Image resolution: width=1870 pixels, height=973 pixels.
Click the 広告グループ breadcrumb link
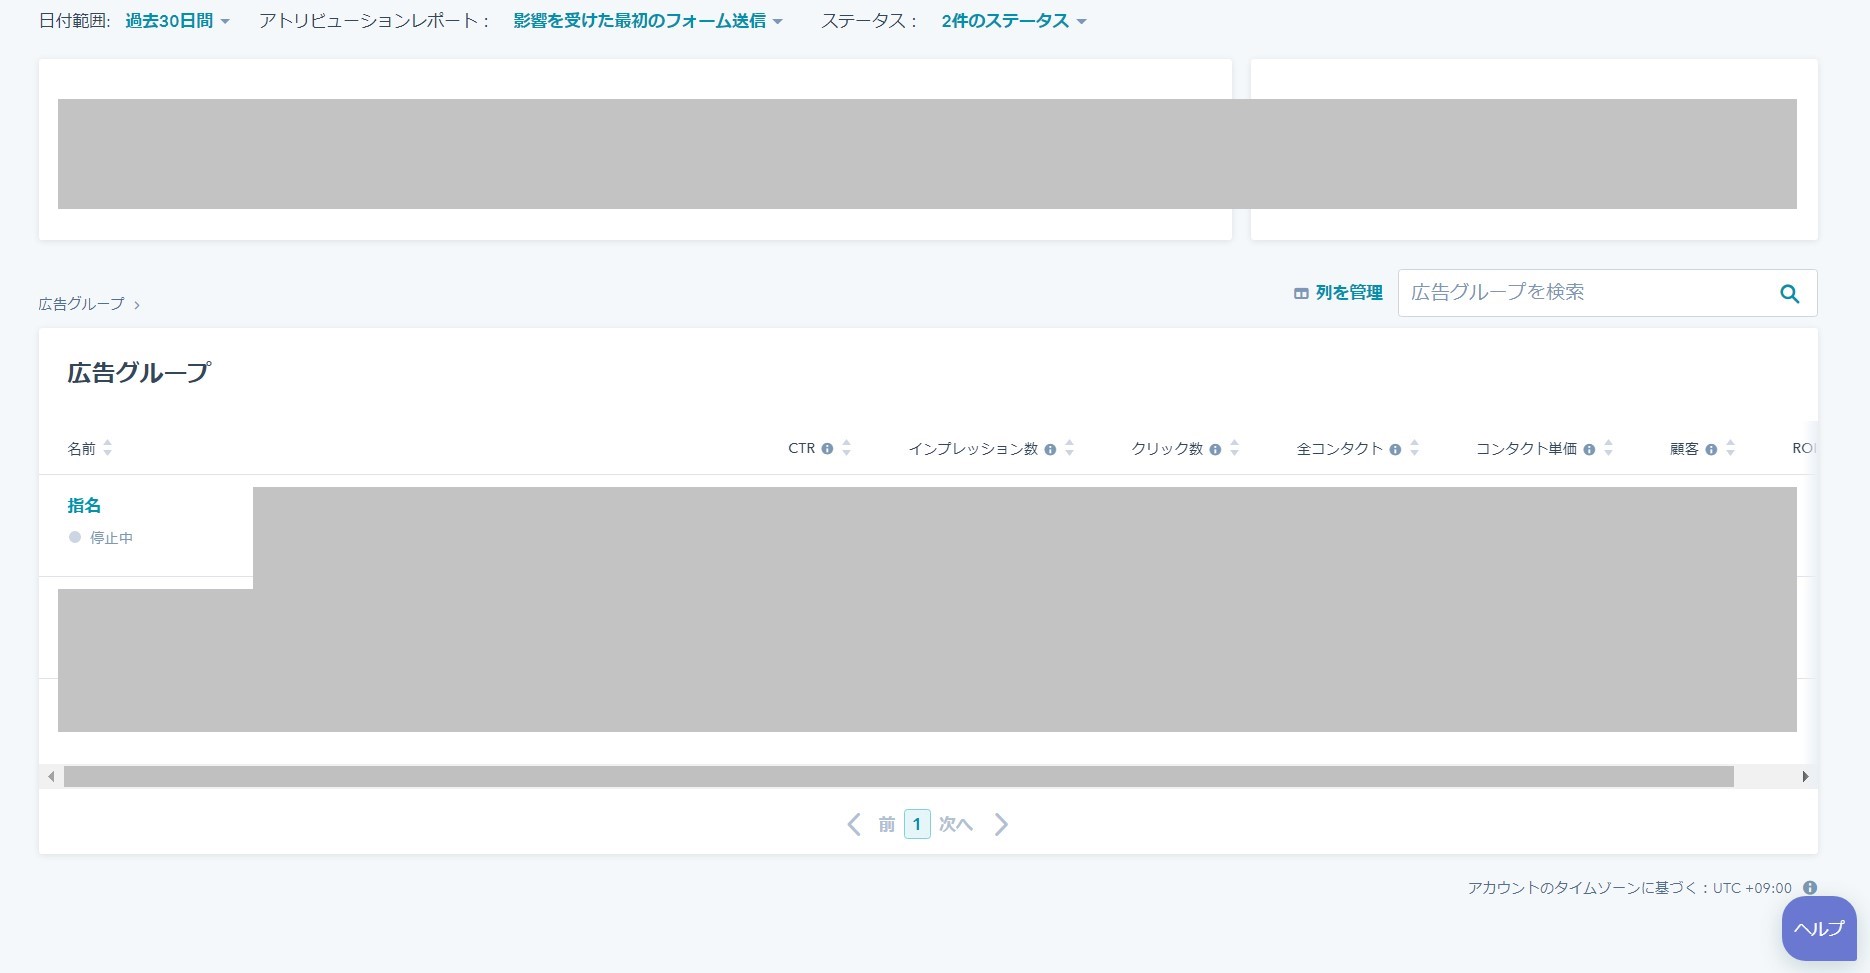click(82, 304)
